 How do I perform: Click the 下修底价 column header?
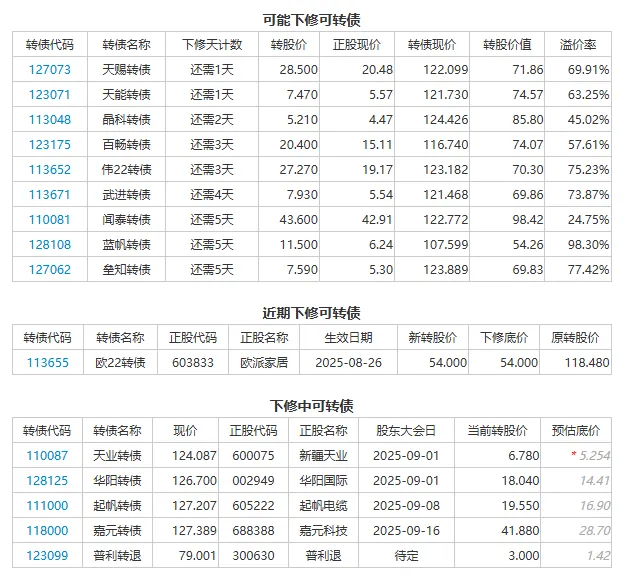point(504,338)
